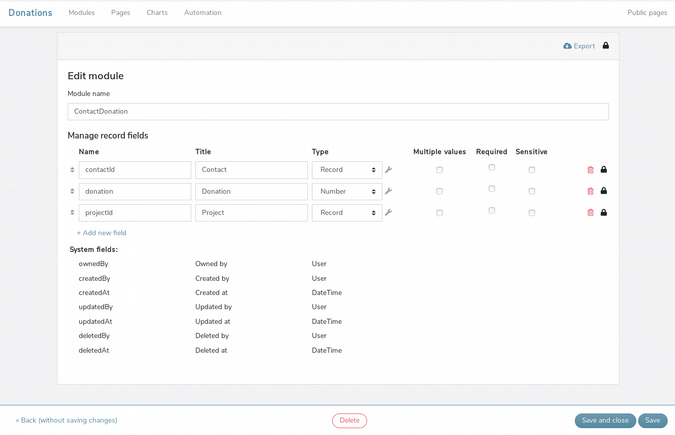Image resolution: width=675 pixels, height=435 pixels.
Task: Click drag handle of contactId row
Action: (72, 170)
